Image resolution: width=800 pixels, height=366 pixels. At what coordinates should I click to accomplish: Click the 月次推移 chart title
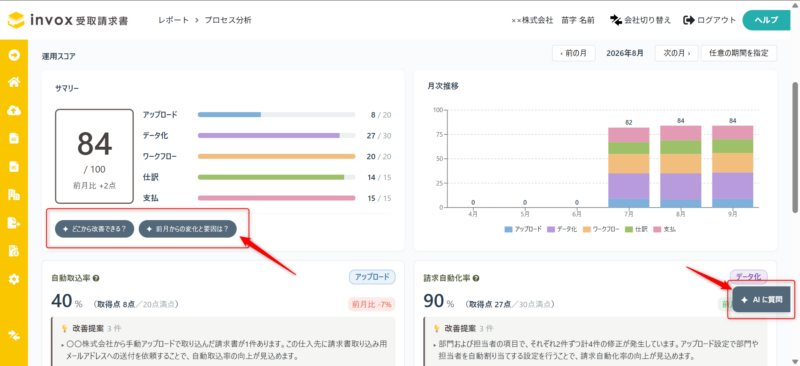tap(443, 86)
